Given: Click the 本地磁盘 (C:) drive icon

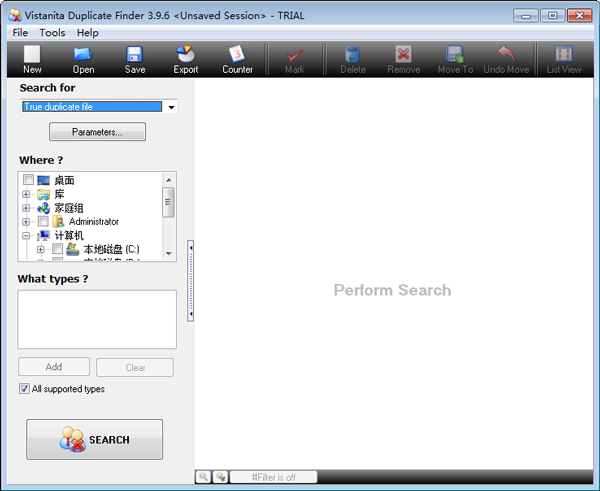Looking at the screenshot, I should (x=73, y=249).
